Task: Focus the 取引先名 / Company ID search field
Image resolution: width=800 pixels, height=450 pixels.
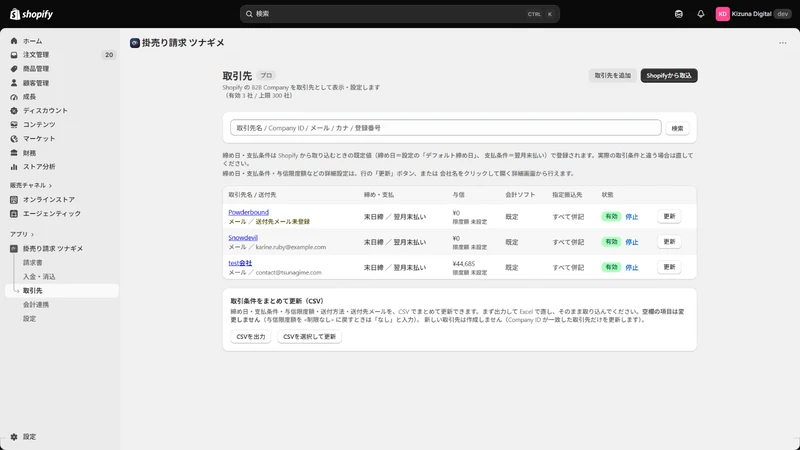Action: (x=445, y=128)
